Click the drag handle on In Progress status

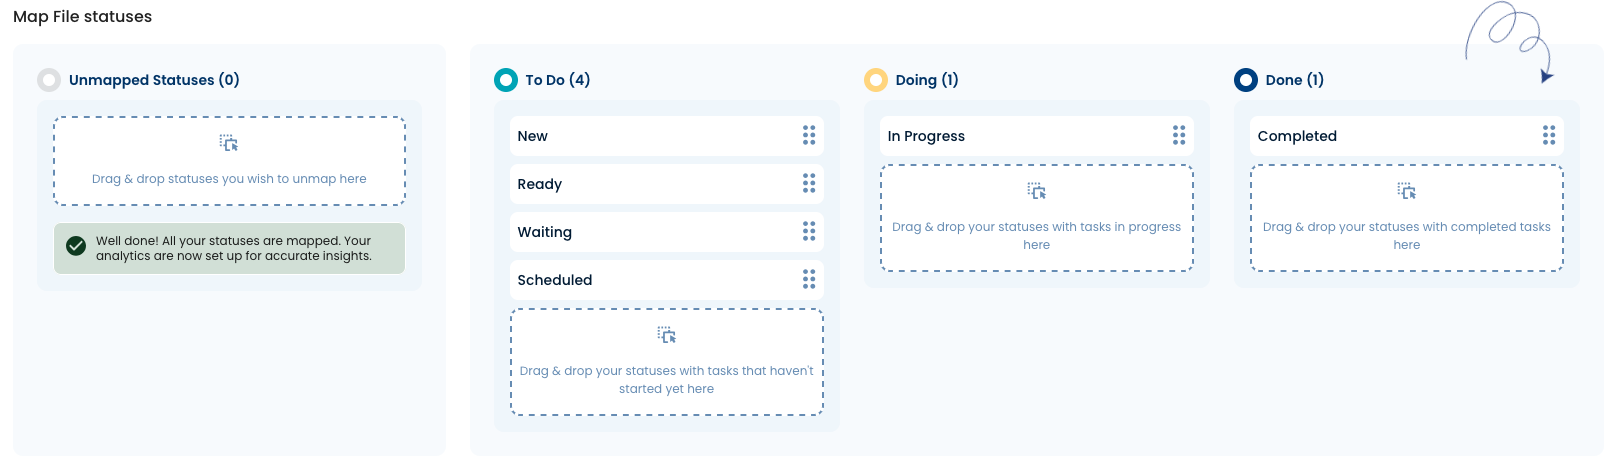(x=1179, y=136)
